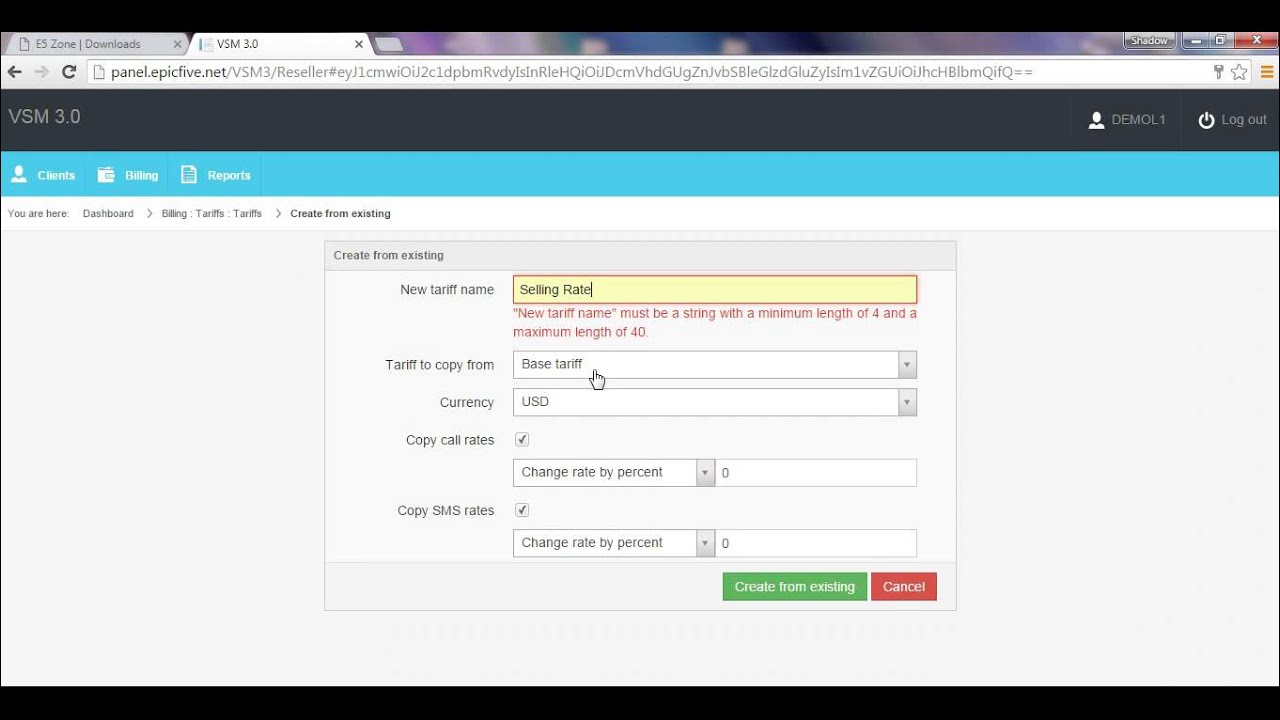Viewport: 1280px width, 720px height.
Task: Click the tariff name validation error message
Action: click(x=715, y=323)
